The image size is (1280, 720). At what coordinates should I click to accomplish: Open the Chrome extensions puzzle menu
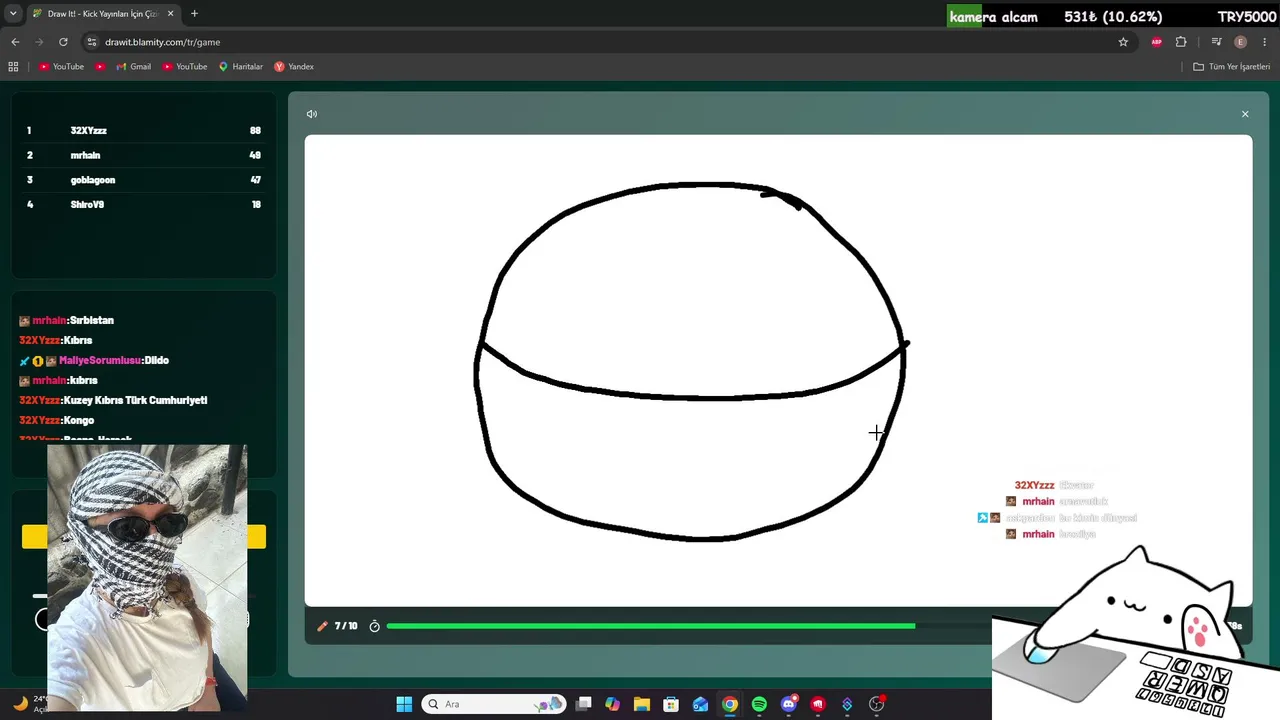tap(1181, 42)
